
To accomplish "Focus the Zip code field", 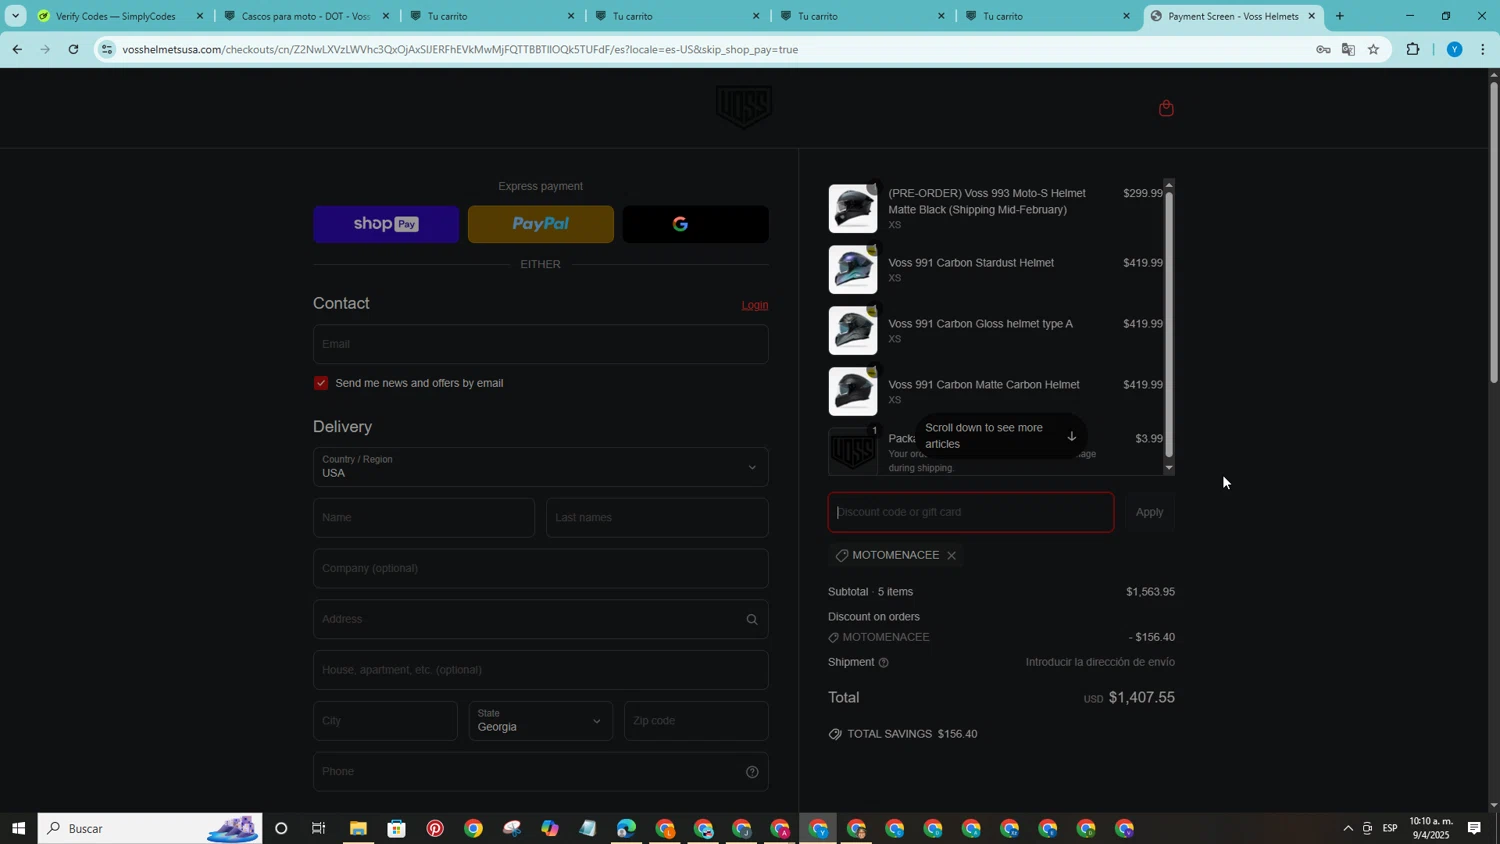I will [696, 721].
